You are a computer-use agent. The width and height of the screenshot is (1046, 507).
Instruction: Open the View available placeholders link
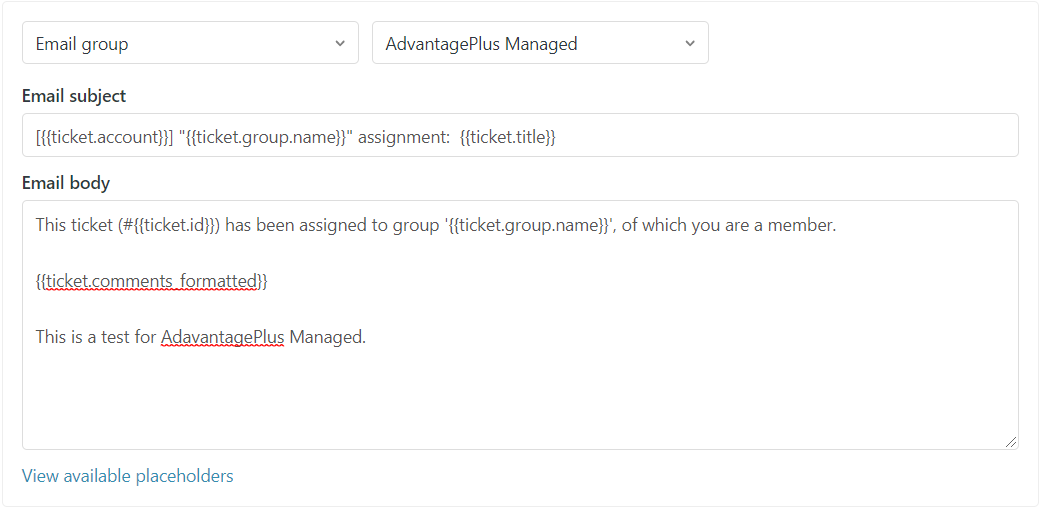(x=127, y=476)
